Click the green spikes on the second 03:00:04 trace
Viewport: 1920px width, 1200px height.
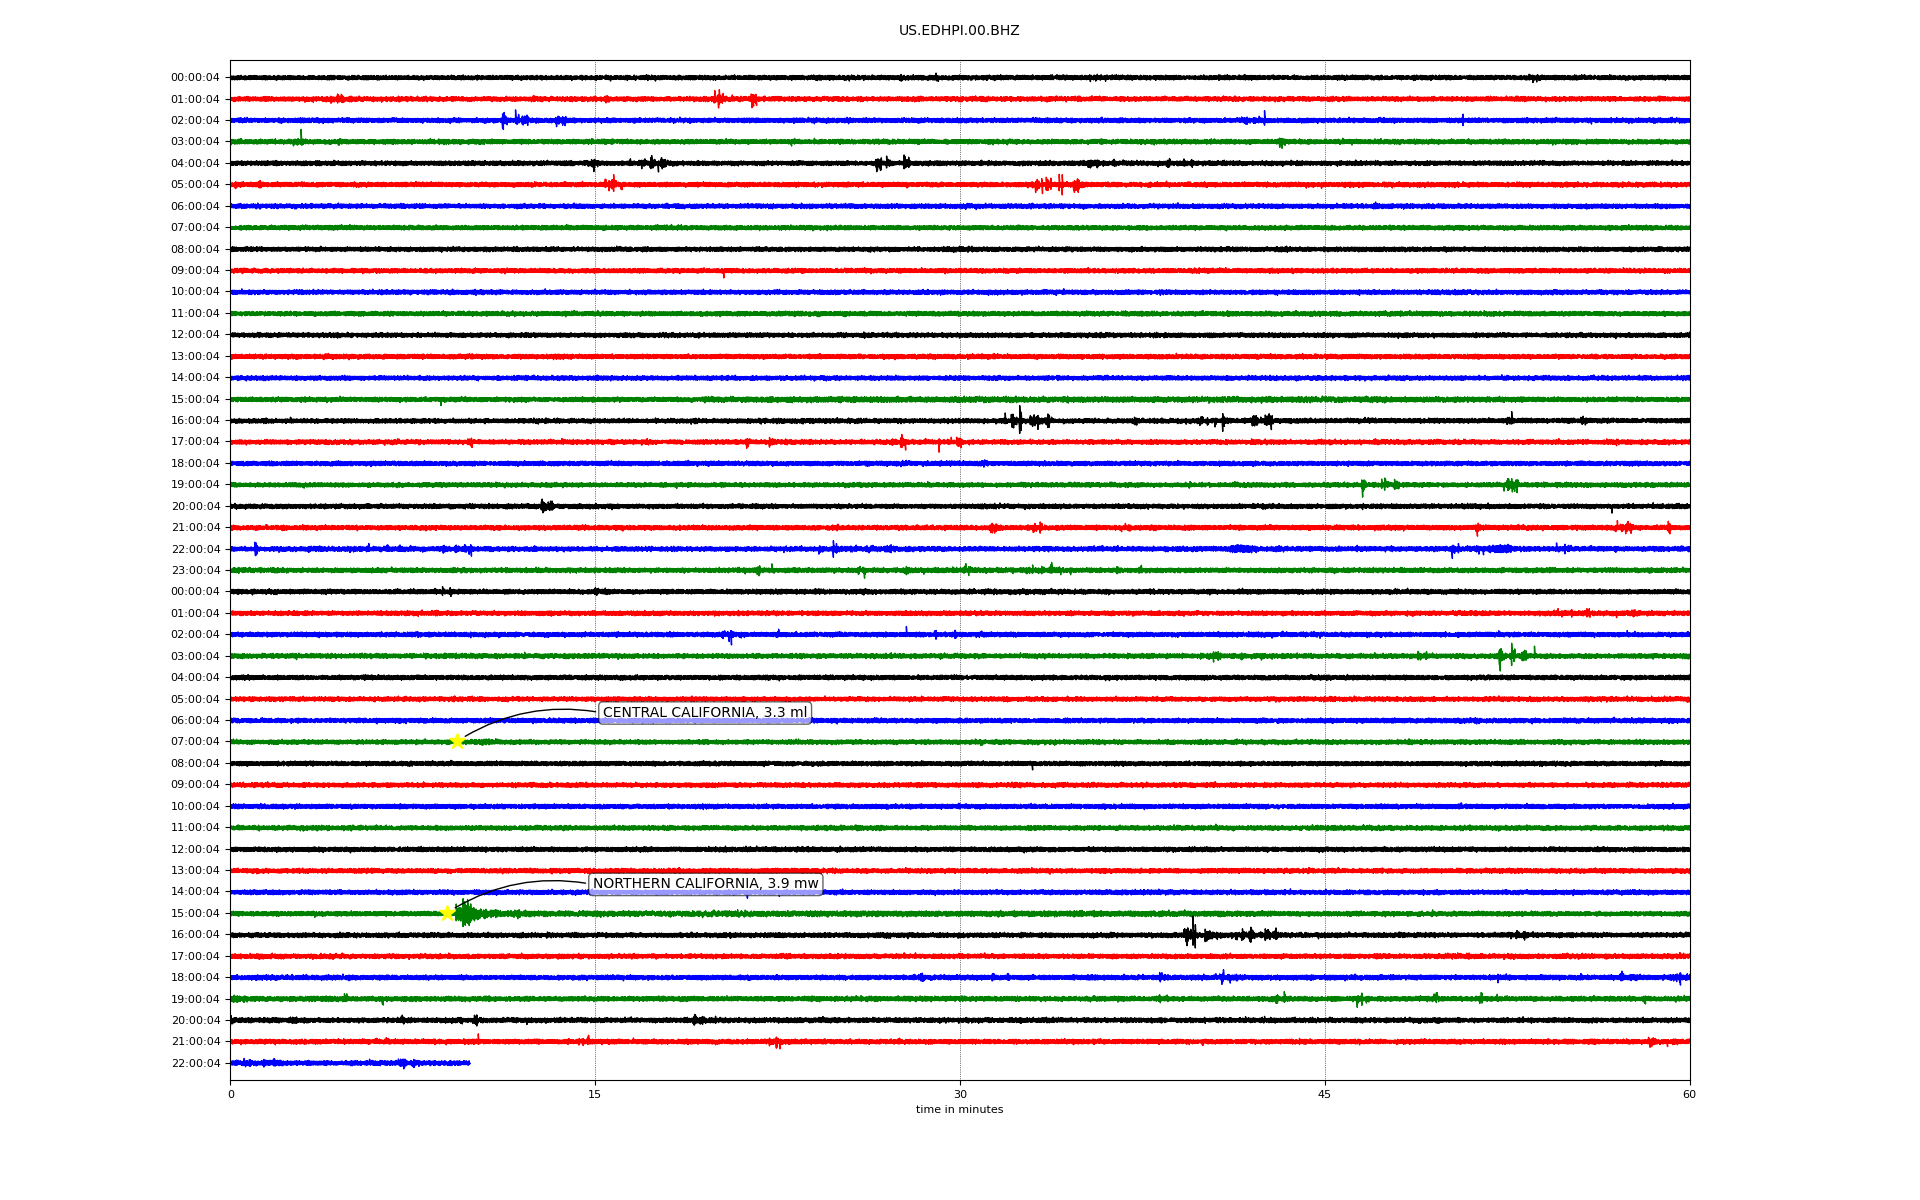1510,656
